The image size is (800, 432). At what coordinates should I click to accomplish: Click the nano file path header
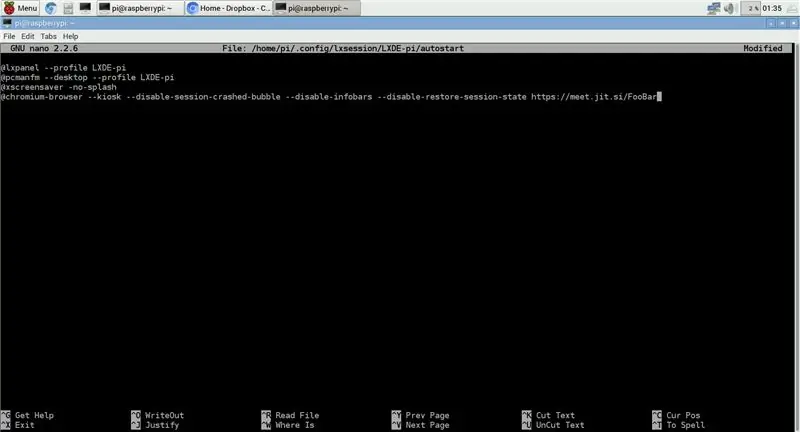coord(343,48)
